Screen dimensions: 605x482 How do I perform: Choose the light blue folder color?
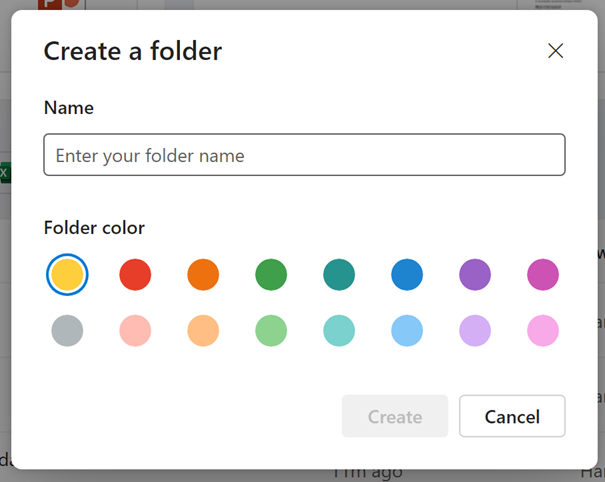point(407,330)
